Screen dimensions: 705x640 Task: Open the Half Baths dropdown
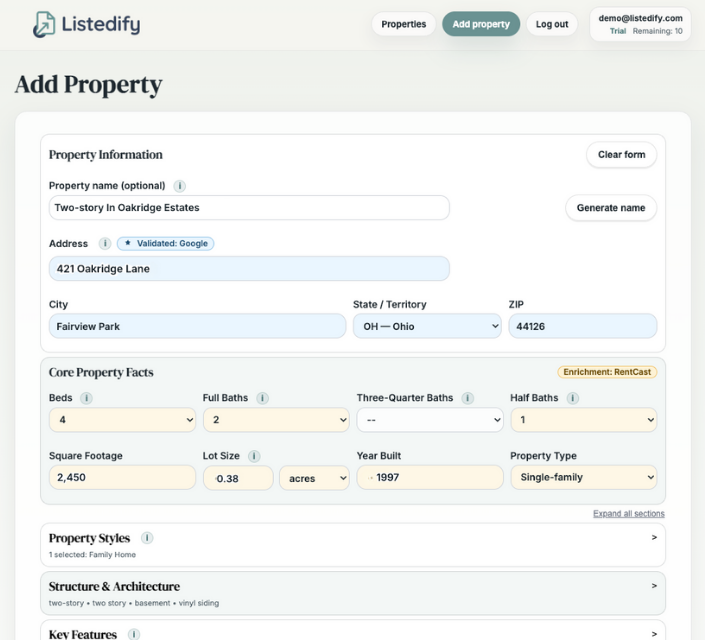coord(584,420)
